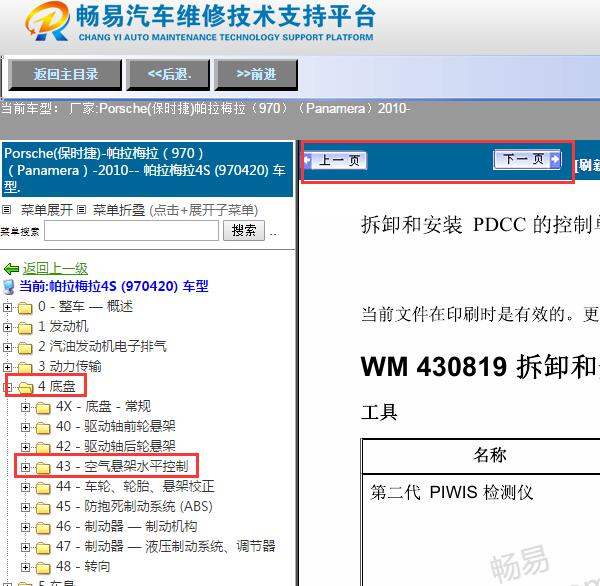Collapse the 4 底盘 node

coord(7,387)
